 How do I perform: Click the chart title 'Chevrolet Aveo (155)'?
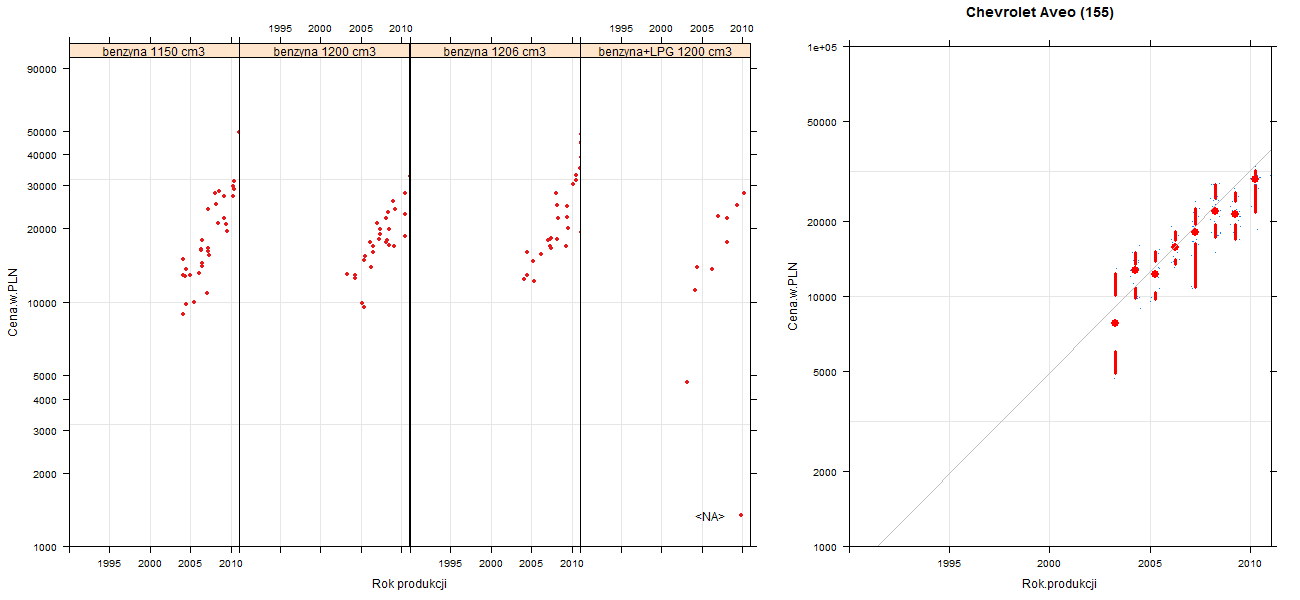coord(1039,13)
